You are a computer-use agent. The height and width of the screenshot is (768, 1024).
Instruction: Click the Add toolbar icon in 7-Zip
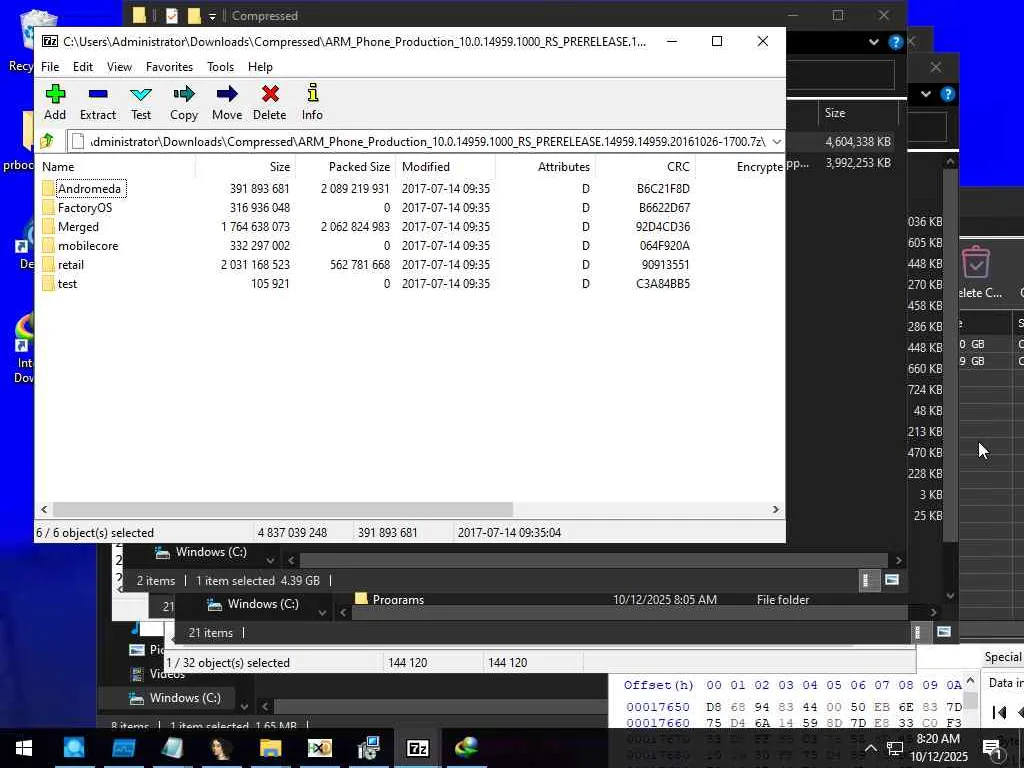tap(55, 94)
